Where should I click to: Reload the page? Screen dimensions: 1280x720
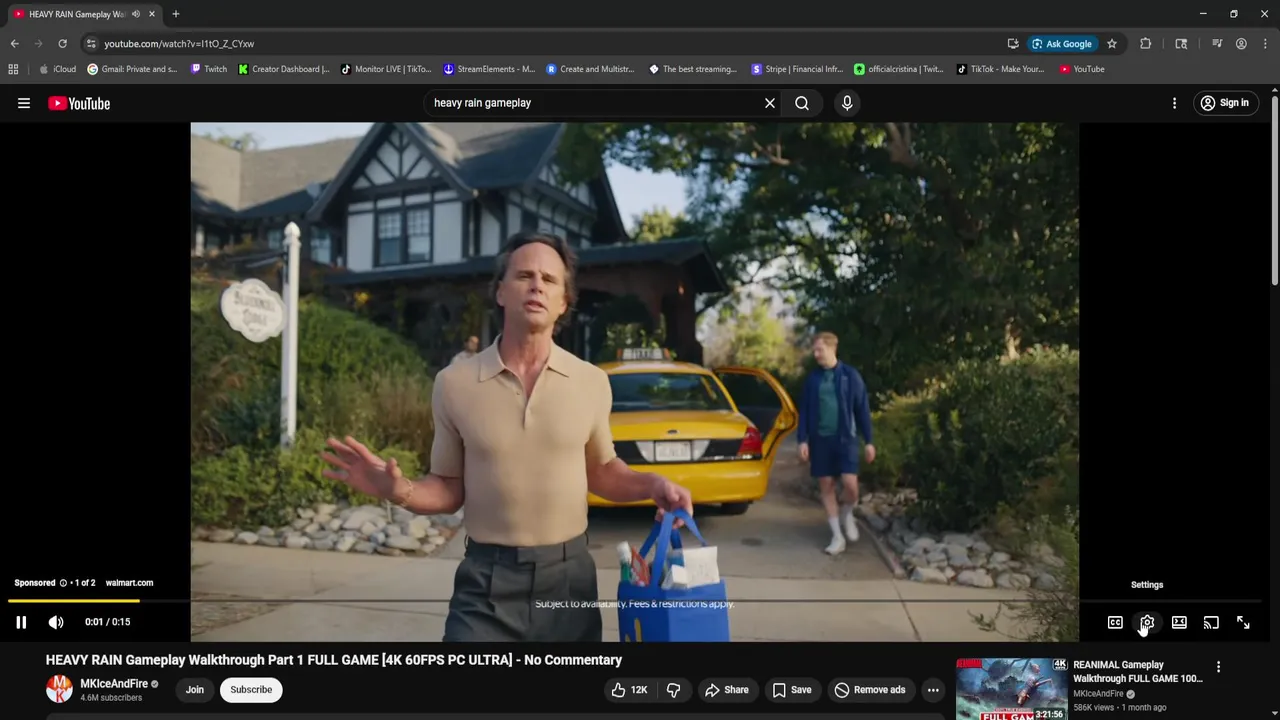click(62, 44)
